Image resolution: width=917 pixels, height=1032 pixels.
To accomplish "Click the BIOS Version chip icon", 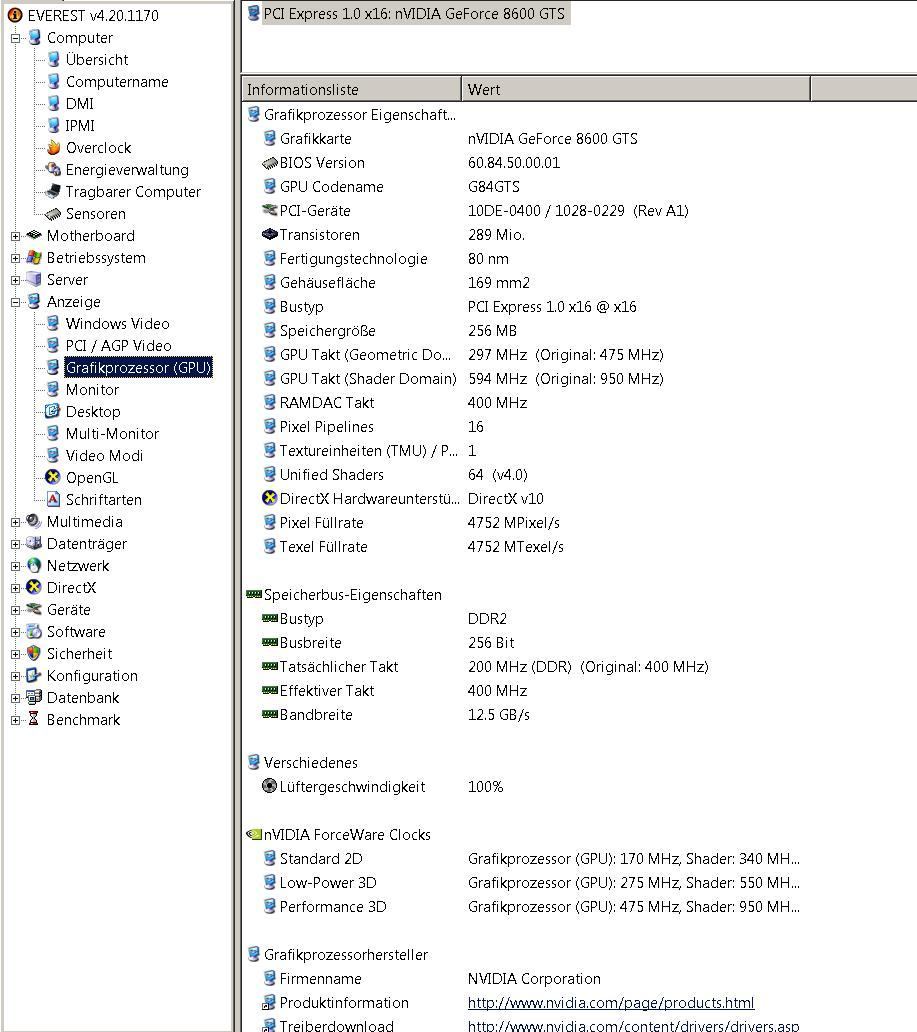I will coord(269,163).
